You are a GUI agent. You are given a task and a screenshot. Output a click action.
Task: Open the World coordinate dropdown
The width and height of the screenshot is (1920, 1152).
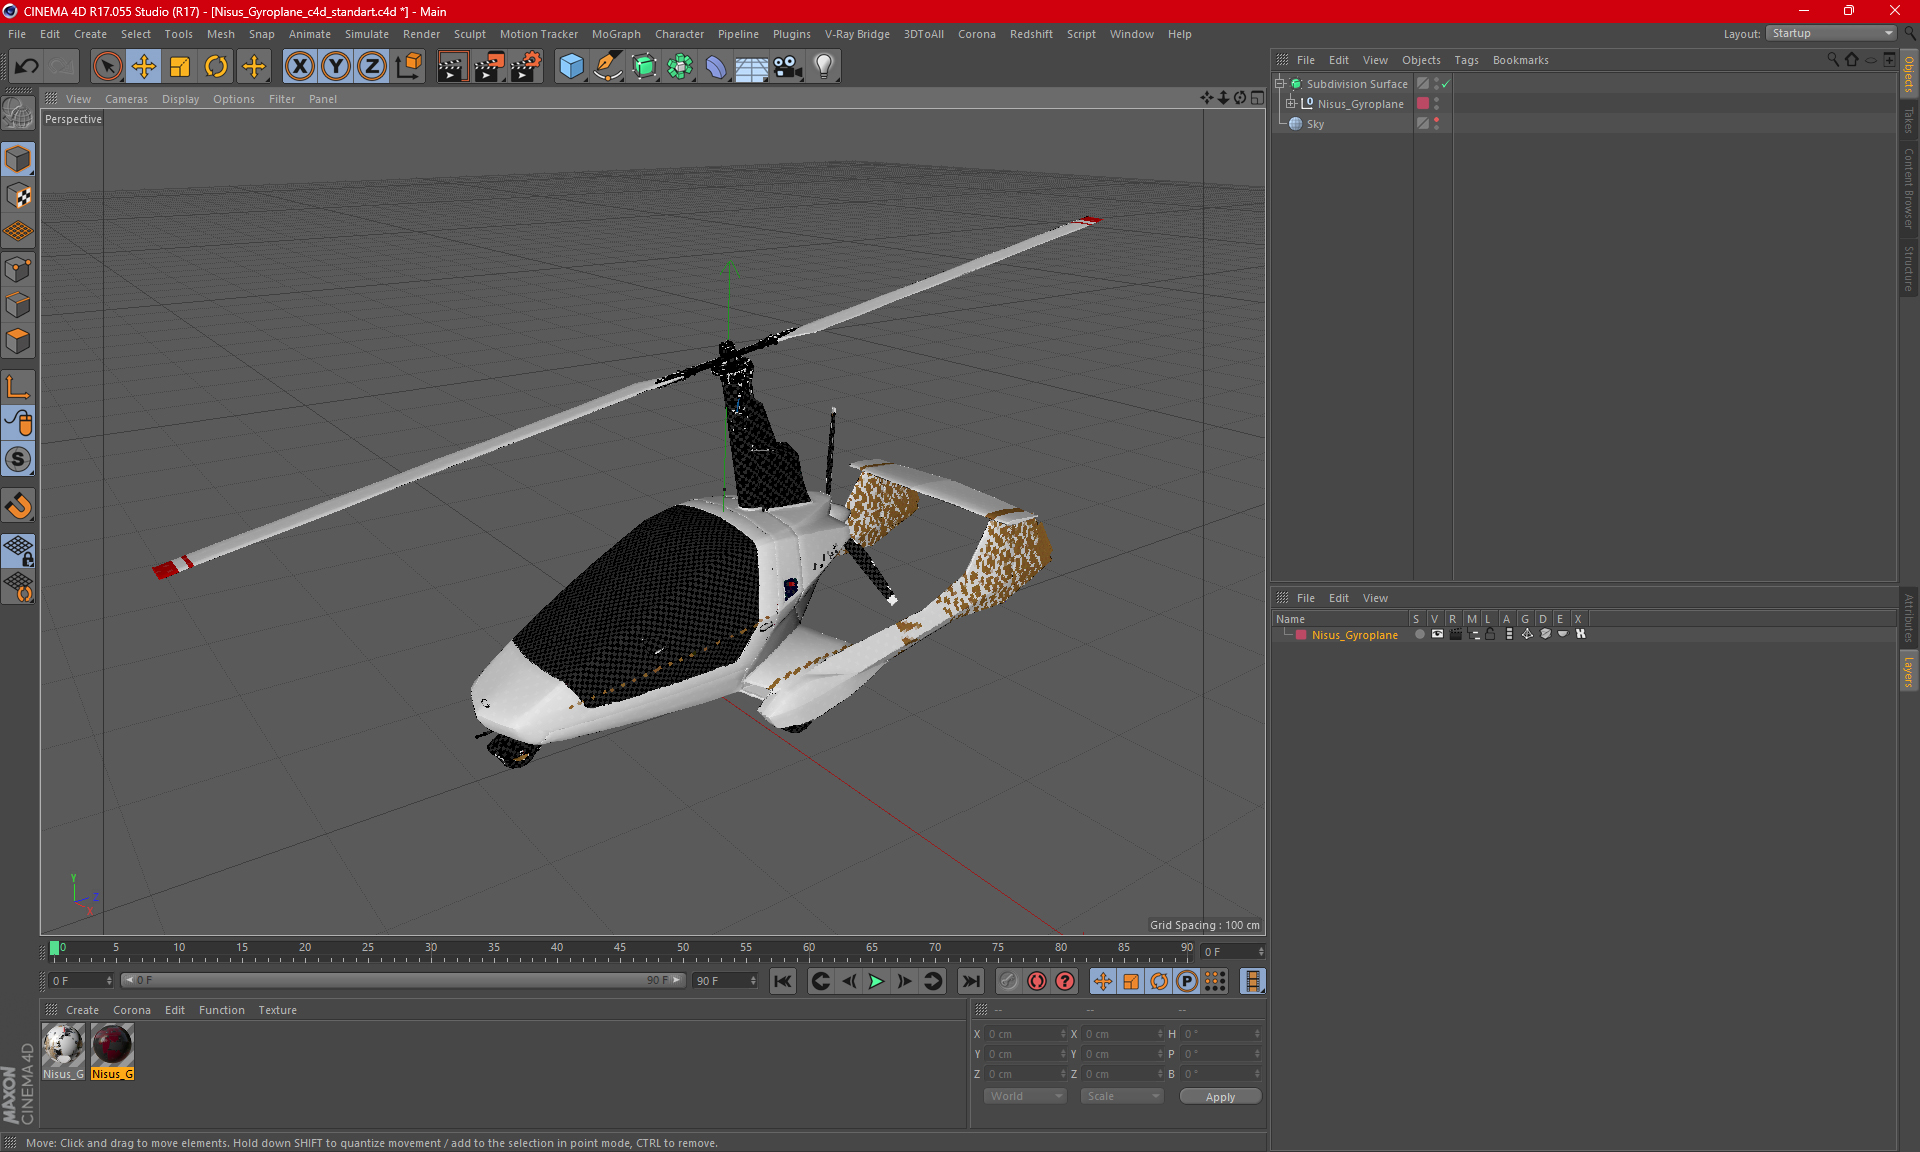[x=1025, y=1096]
